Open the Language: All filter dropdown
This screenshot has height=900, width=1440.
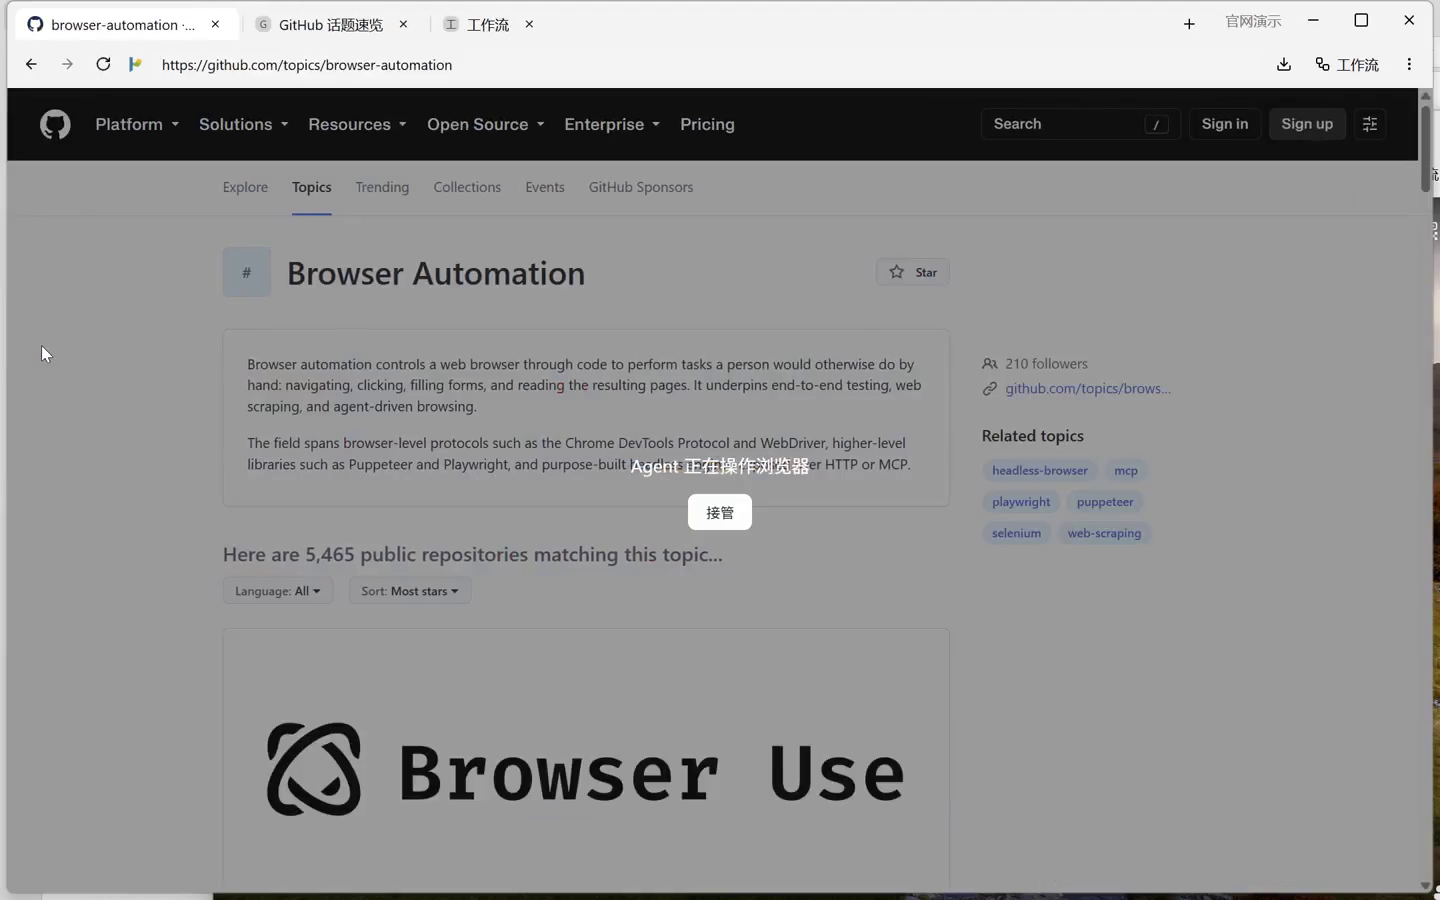[x=278, y=591]
